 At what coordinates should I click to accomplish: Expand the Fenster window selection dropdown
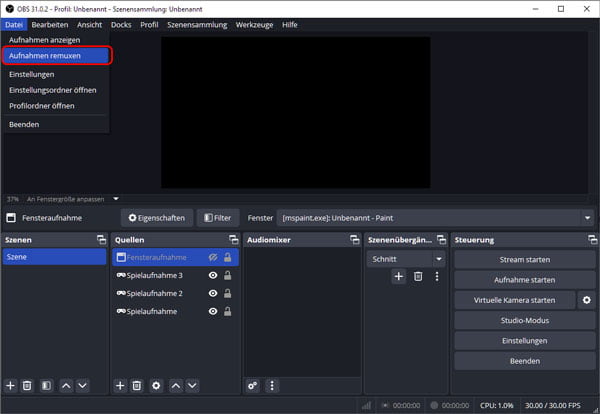point(587,218)
